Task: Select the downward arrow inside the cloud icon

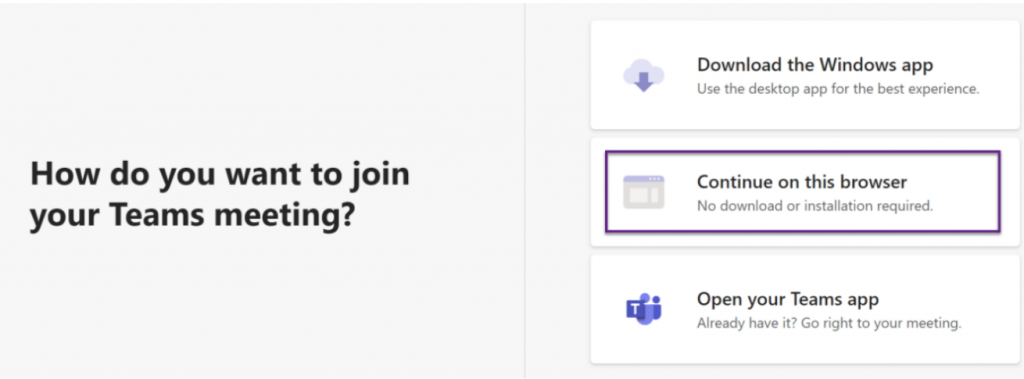Action: (644, 82)
